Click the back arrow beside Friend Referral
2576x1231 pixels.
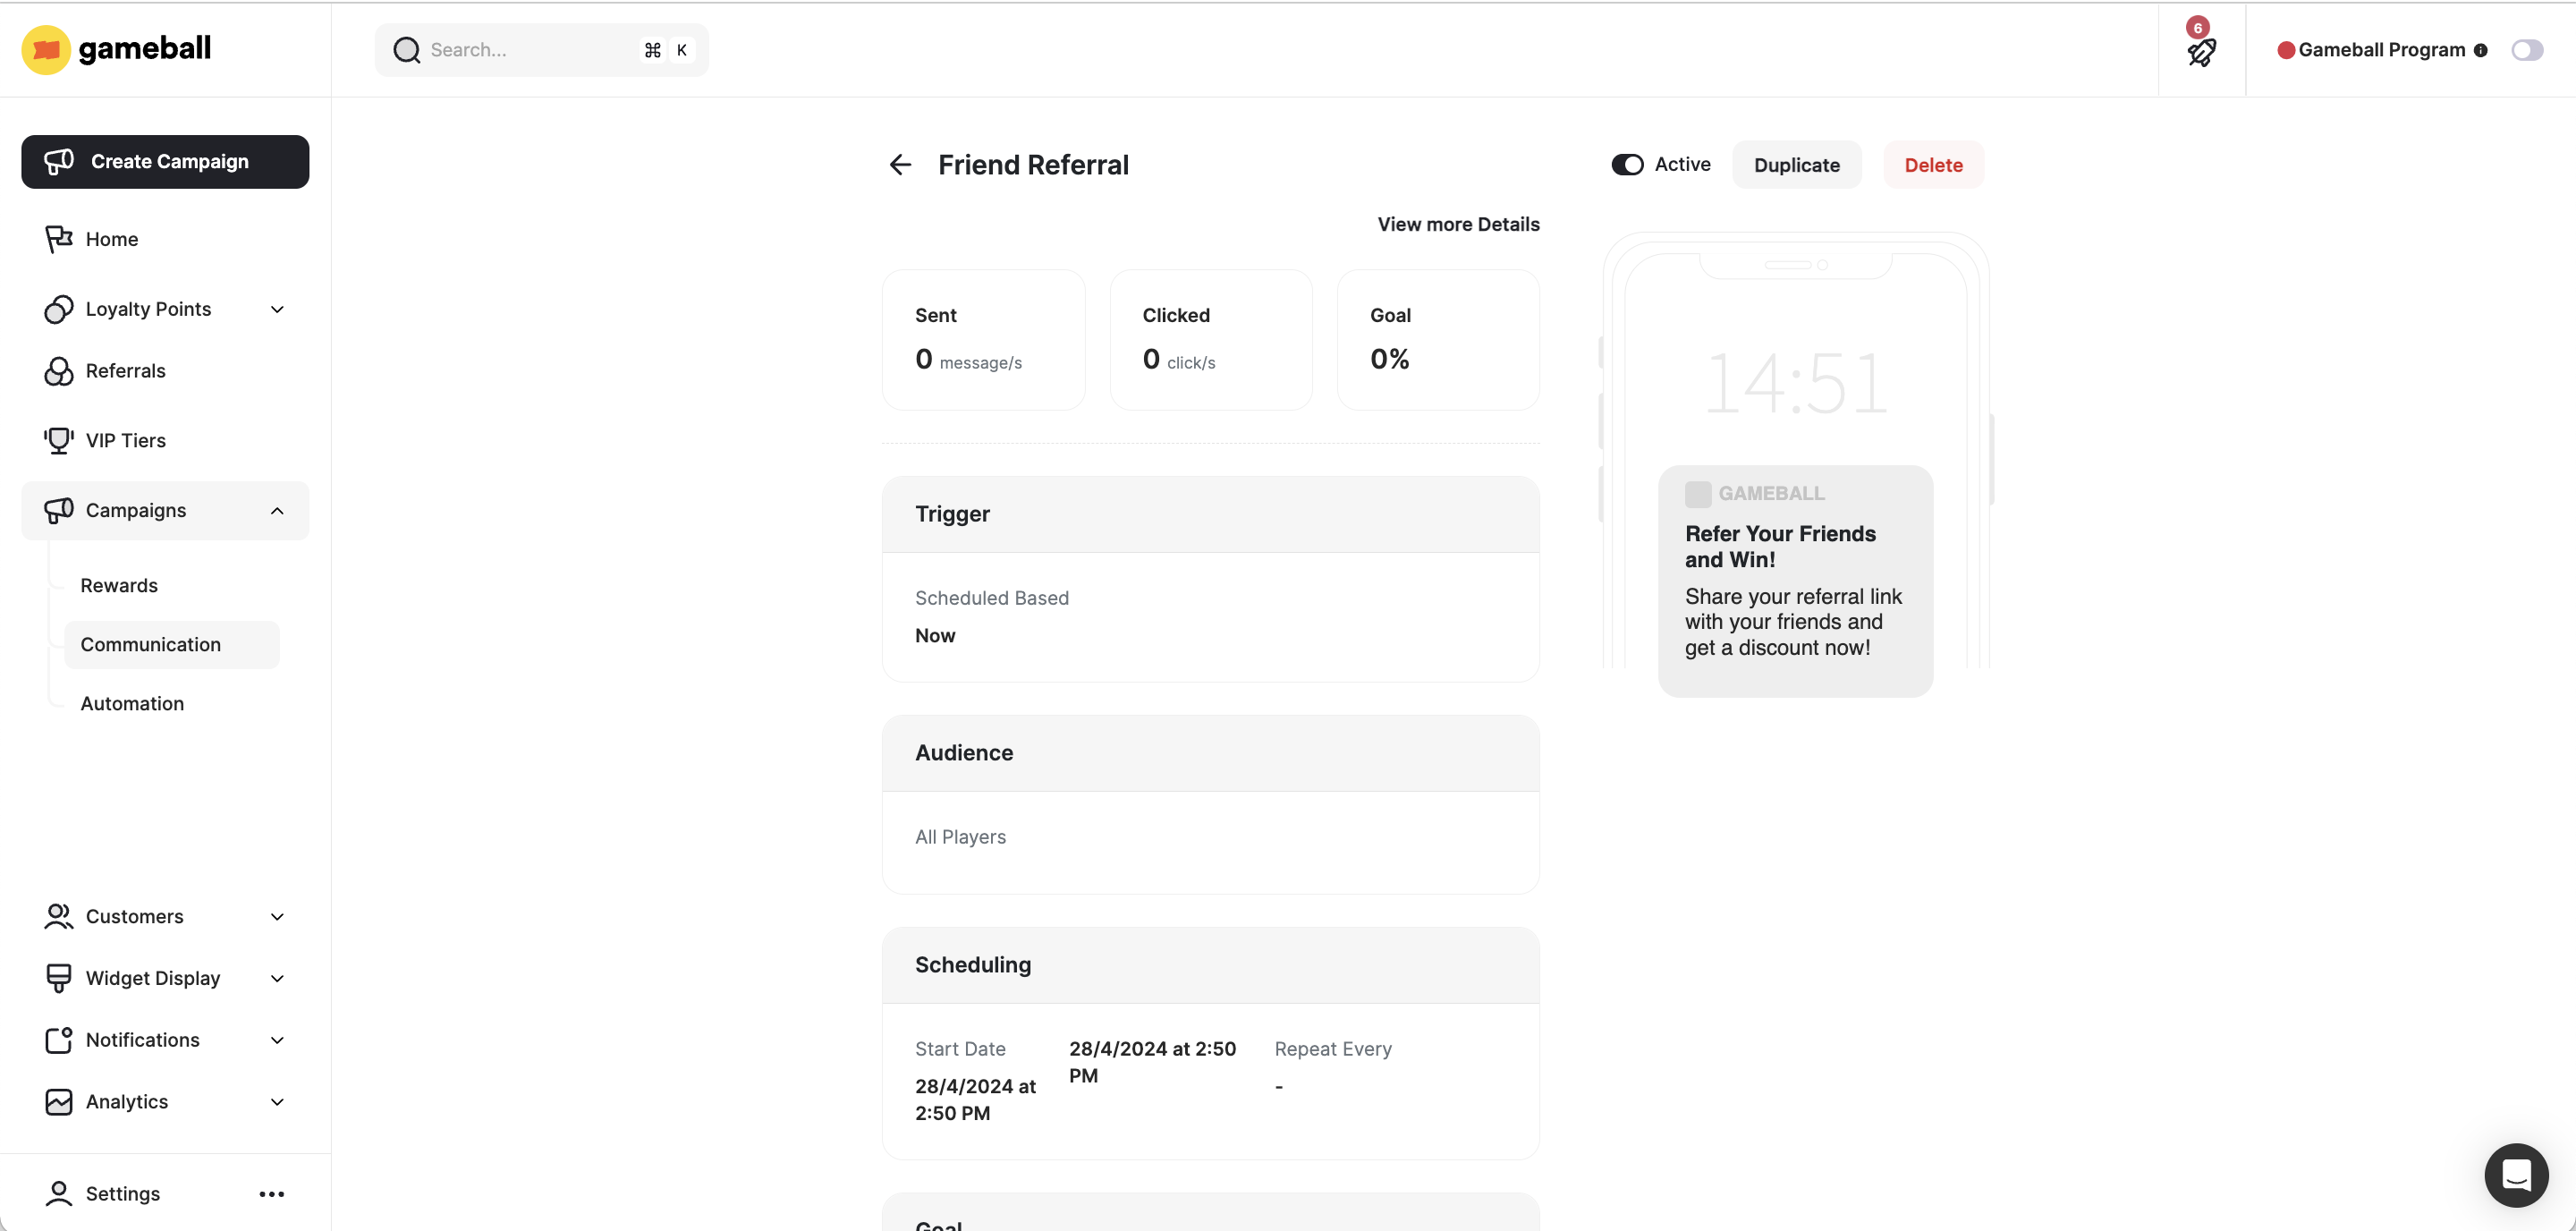(x=899, y=164)
